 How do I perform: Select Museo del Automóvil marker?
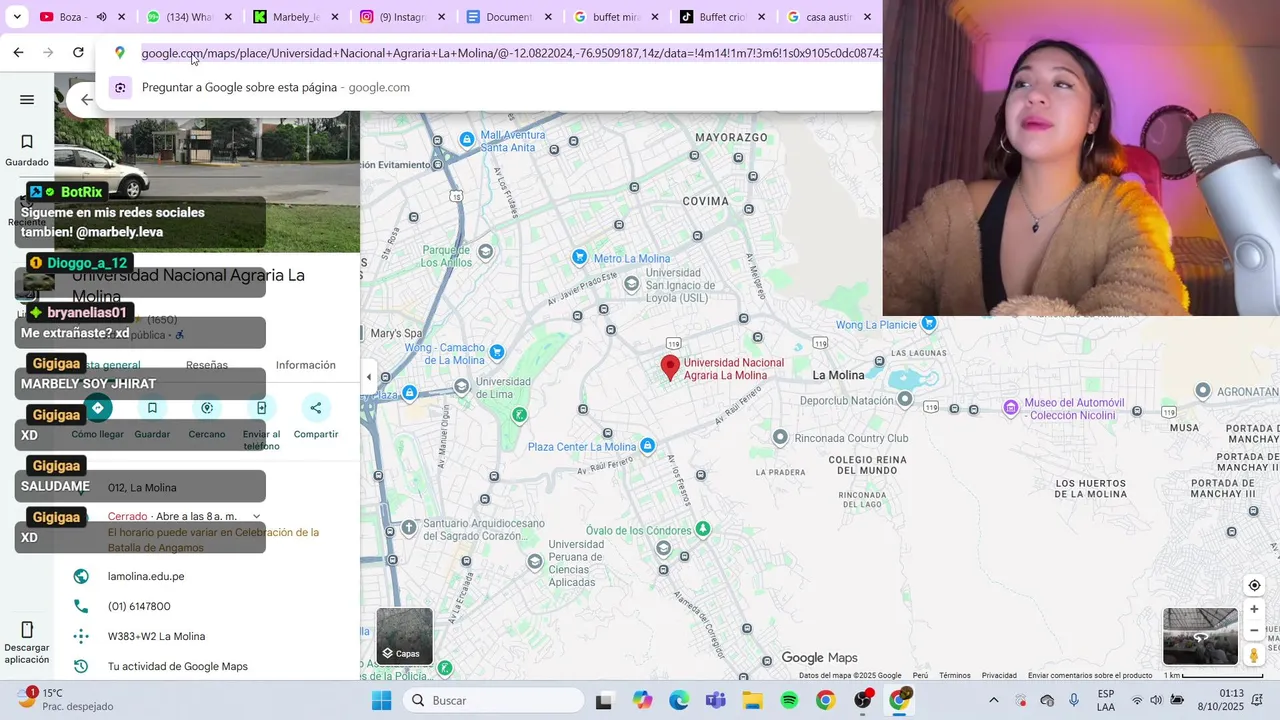pyautogui.click(x=1011, y=407)
